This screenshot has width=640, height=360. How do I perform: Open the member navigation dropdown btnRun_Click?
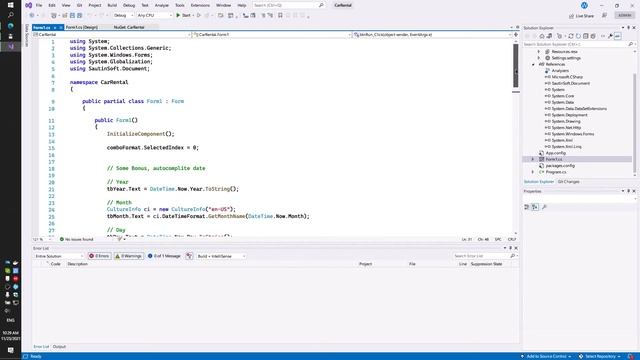(x=432, y=35)
